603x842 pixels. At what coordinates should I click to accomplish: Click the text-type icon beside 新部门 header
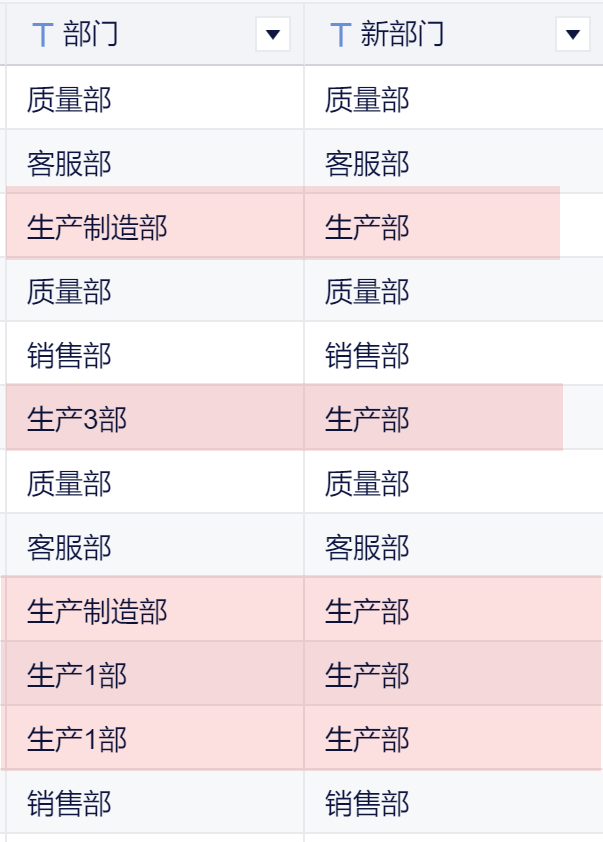click(x=340, y=35)
